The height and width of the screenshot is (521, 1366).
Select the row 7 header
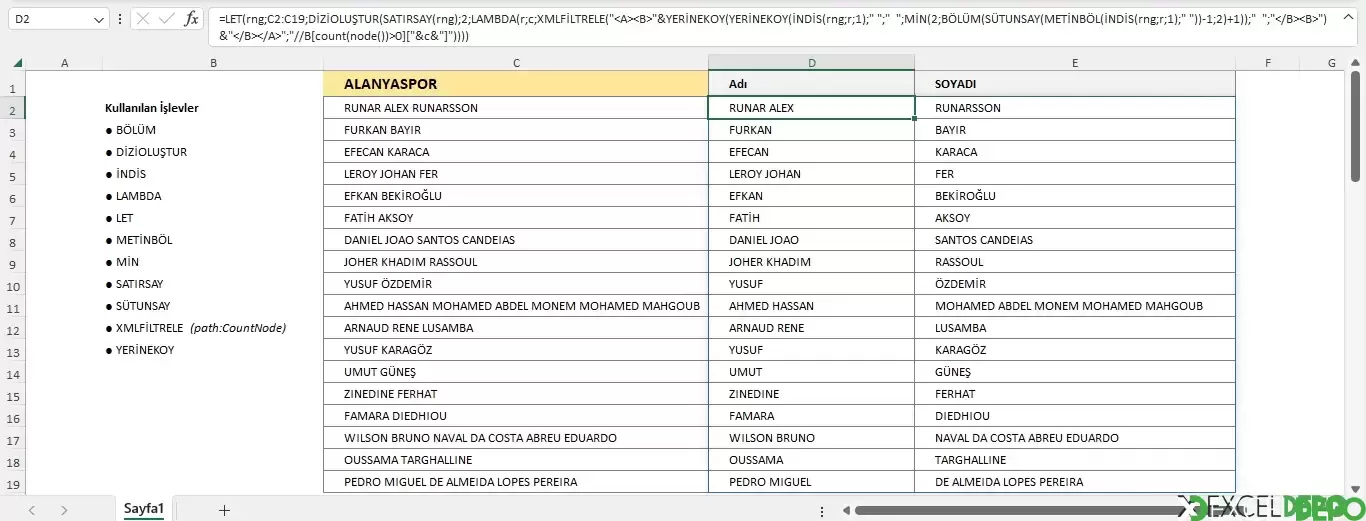click(13, 221)
